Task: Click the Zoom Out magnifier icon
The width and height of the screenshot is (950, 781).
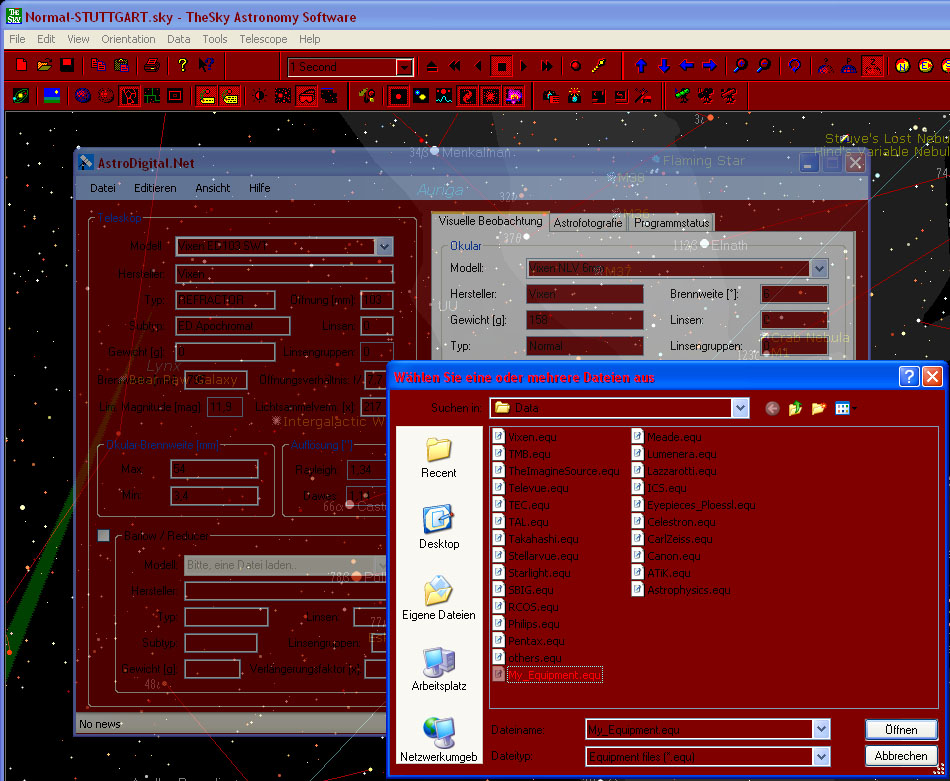Action: [x=763, y=66]
